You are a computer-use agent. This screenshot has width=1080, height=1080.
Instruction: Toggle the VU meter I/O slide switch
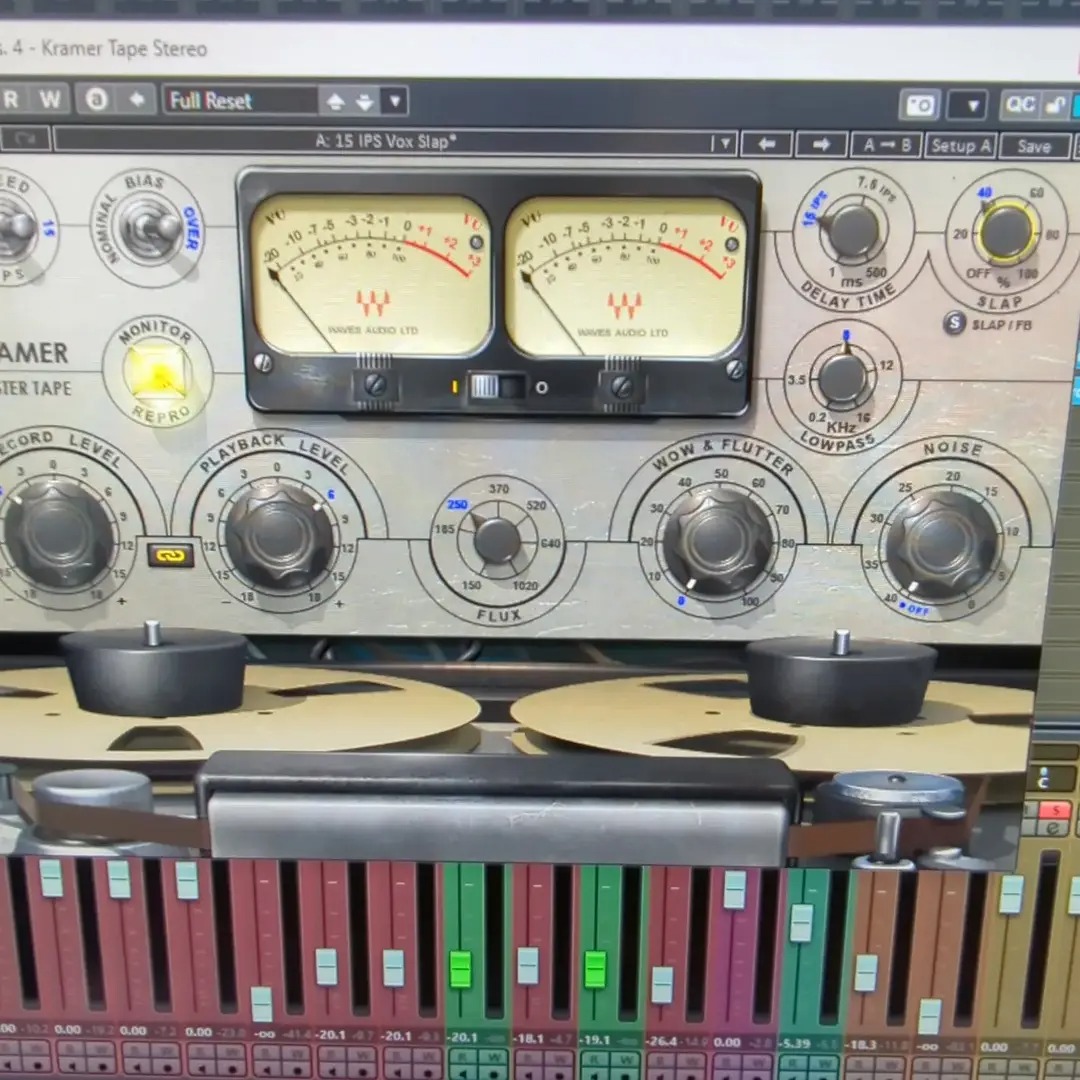497,386
